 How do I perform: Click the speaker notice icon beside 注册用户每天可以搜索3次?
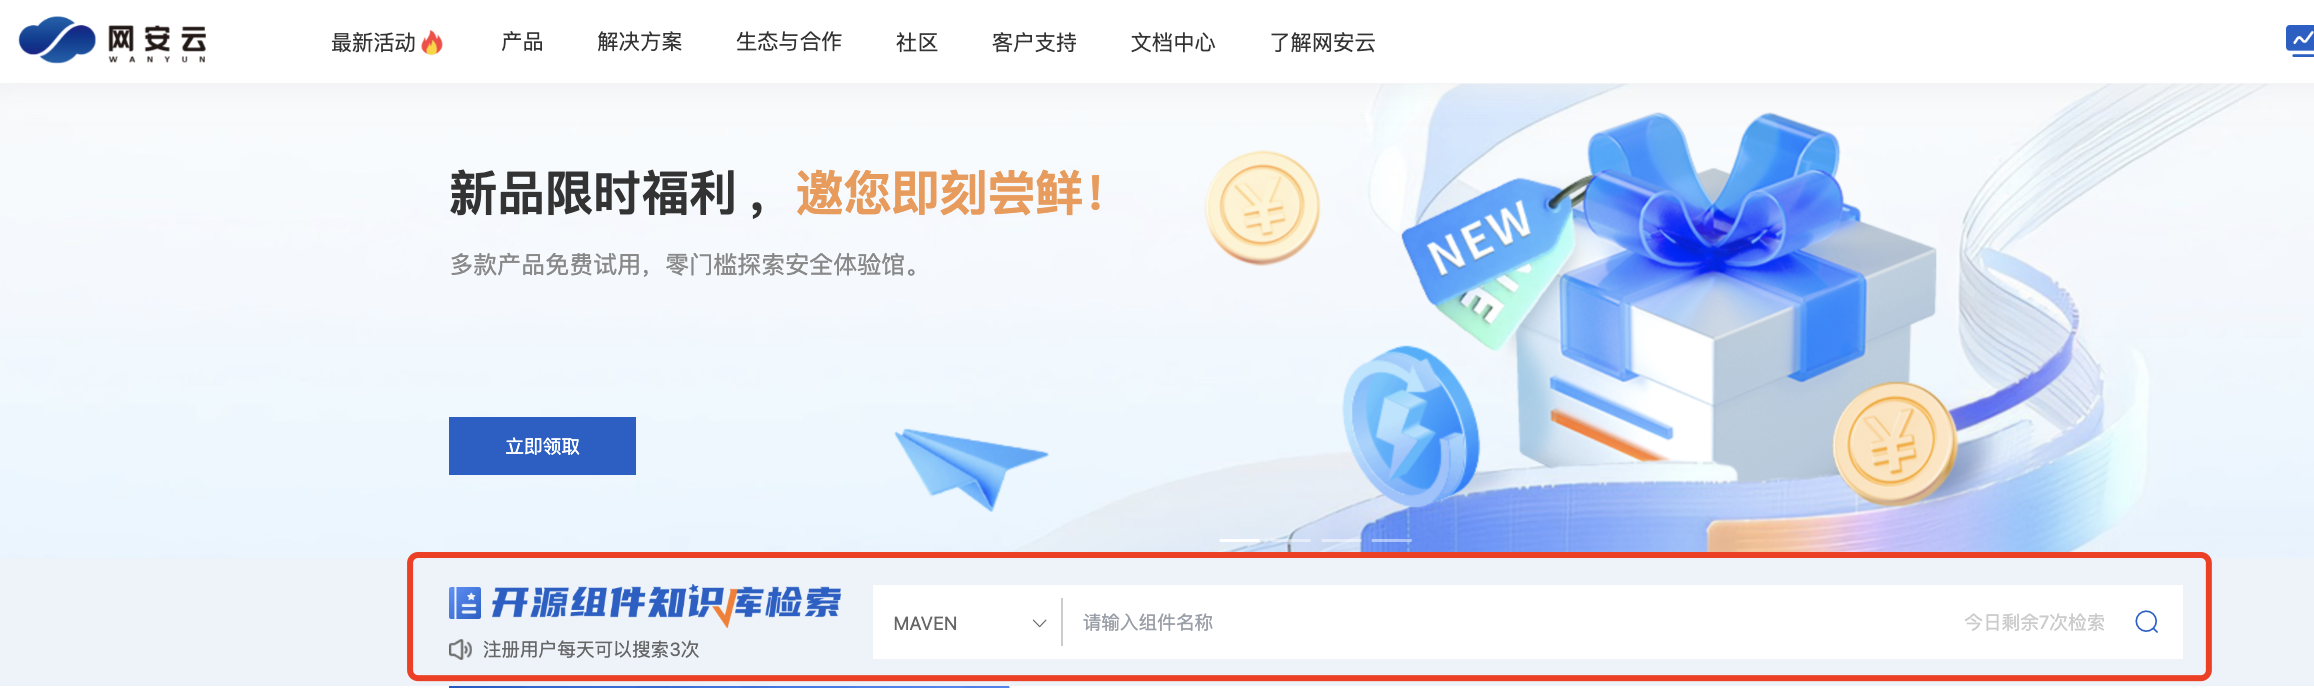coord(460,650)
